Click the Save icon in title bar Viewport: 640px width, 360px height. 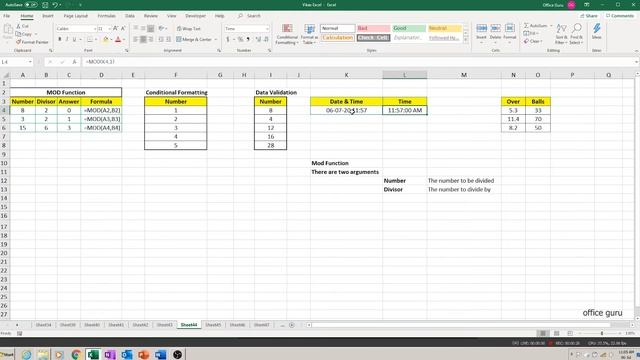pyautogui.click(x=45, y=5)
